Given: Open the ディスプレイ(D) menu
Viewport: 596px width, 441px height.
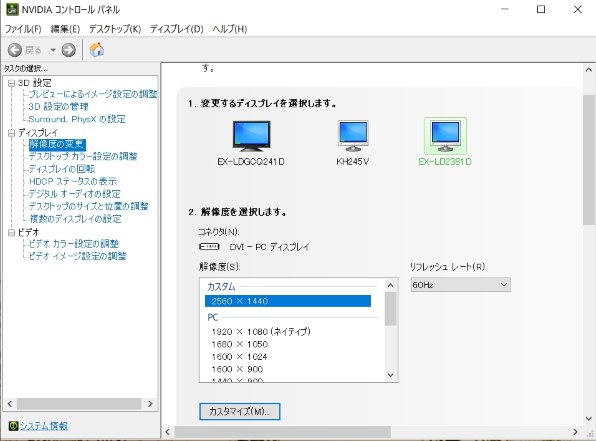Looking at the screenshot, I should pyautogui.click(x=176, y=29).
